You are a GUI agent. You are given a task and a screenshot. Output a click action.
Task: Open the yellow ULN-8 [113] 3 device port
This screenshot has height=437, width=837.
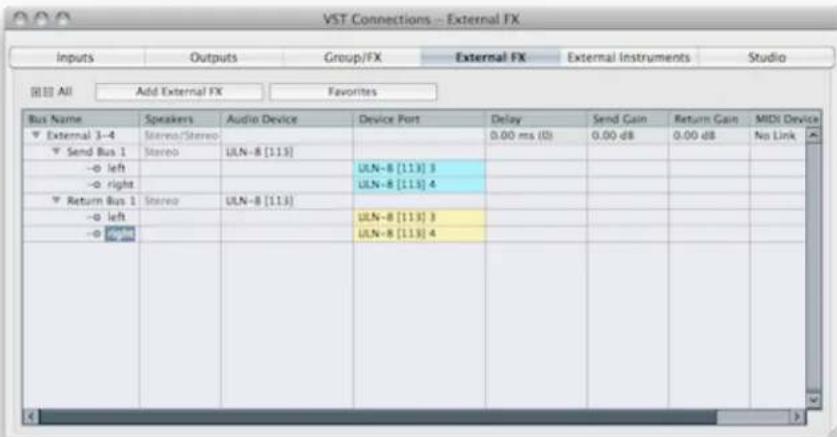pyautogui.click(x=419, y=217)
